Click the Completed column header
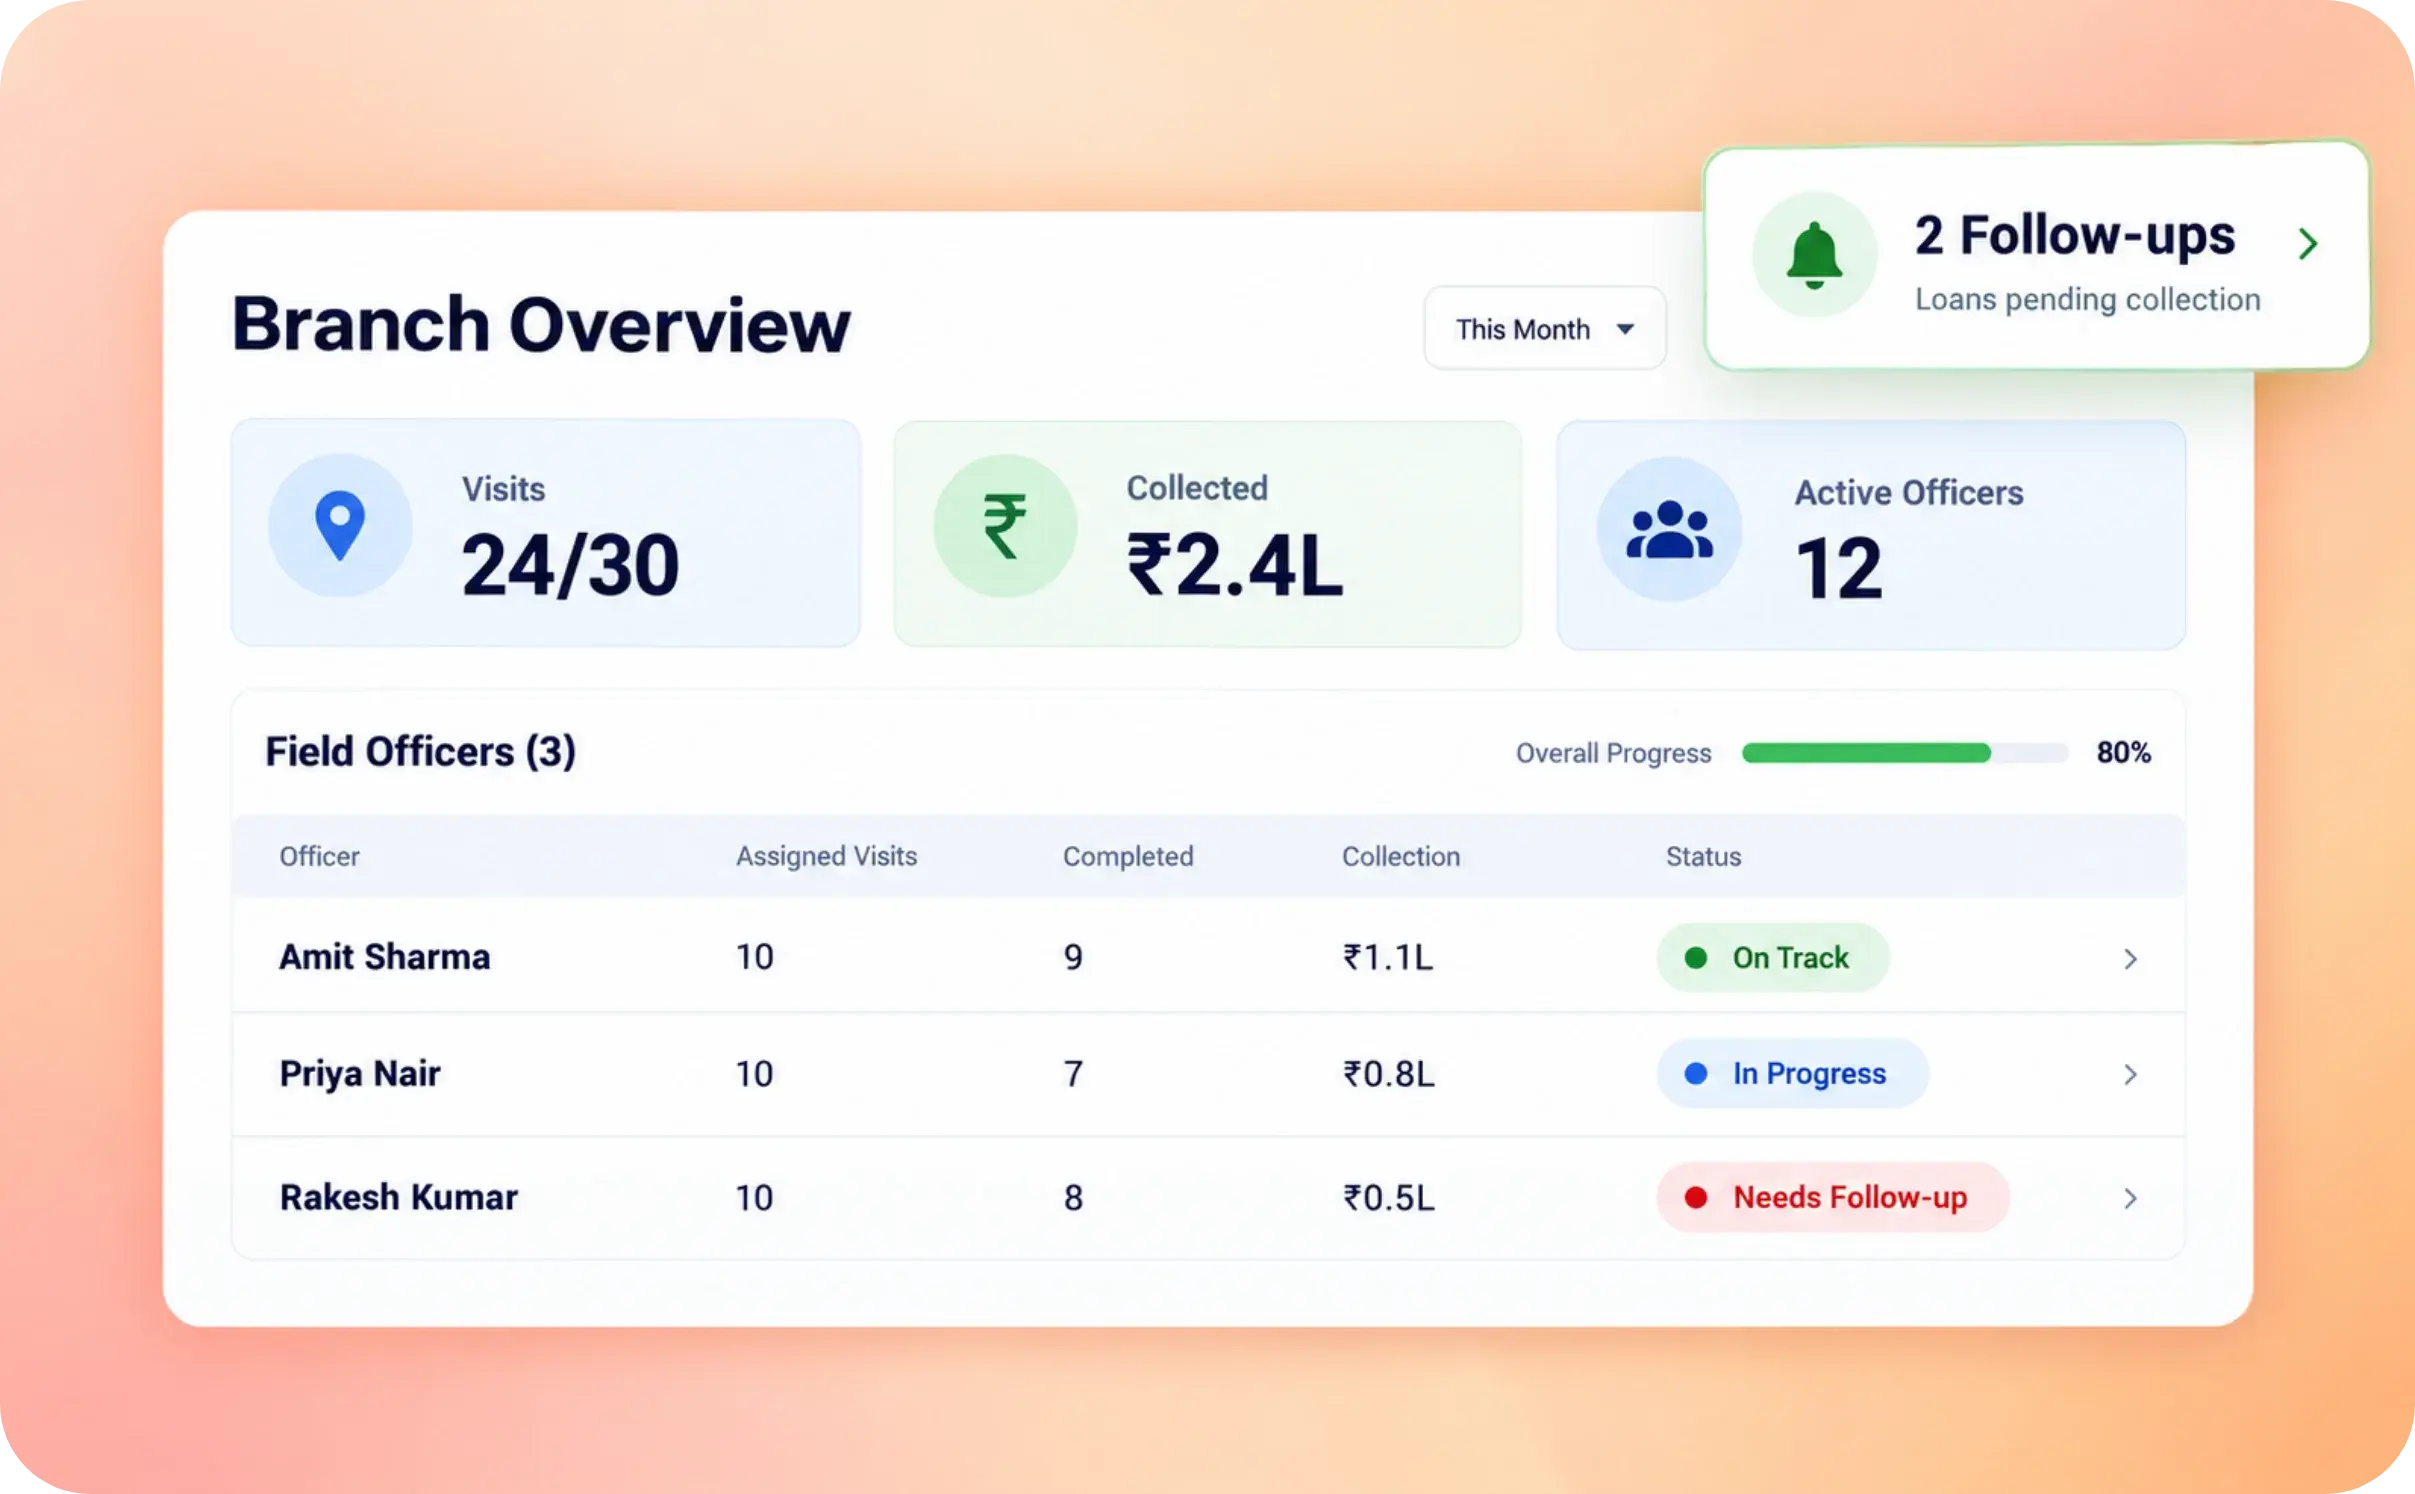This screenshot has height=1494, width=2415. click(1128, 856)
